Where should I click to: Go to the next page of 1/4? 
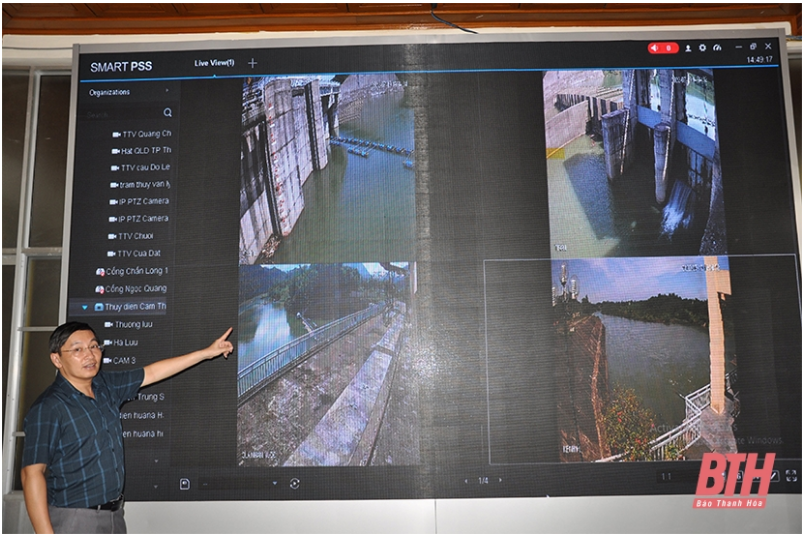pyautogui.click(x=500, y=481)
